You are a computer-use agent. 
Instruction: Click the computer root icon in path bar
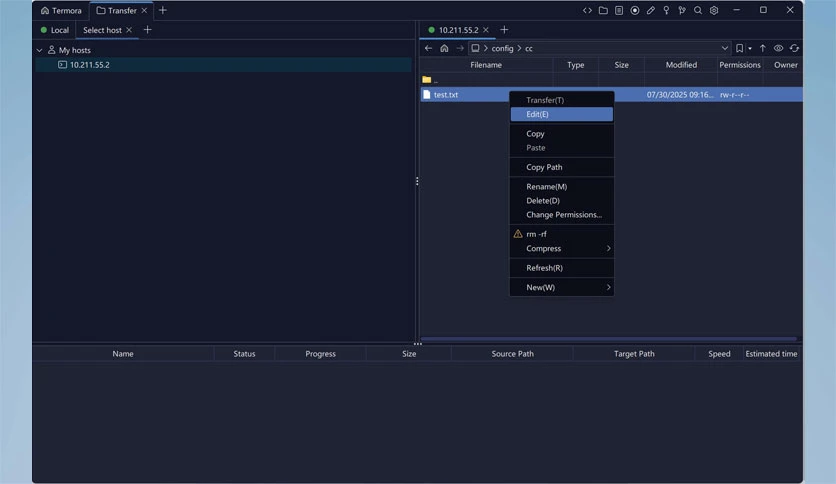click(x=475, y=48)
